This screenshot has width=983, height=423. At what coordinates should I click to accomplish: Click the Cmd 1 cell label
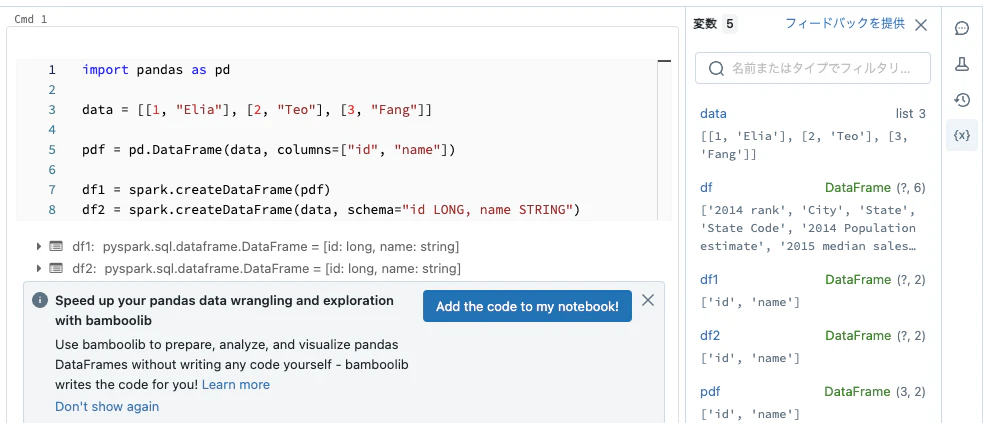[x=30, y=19]
